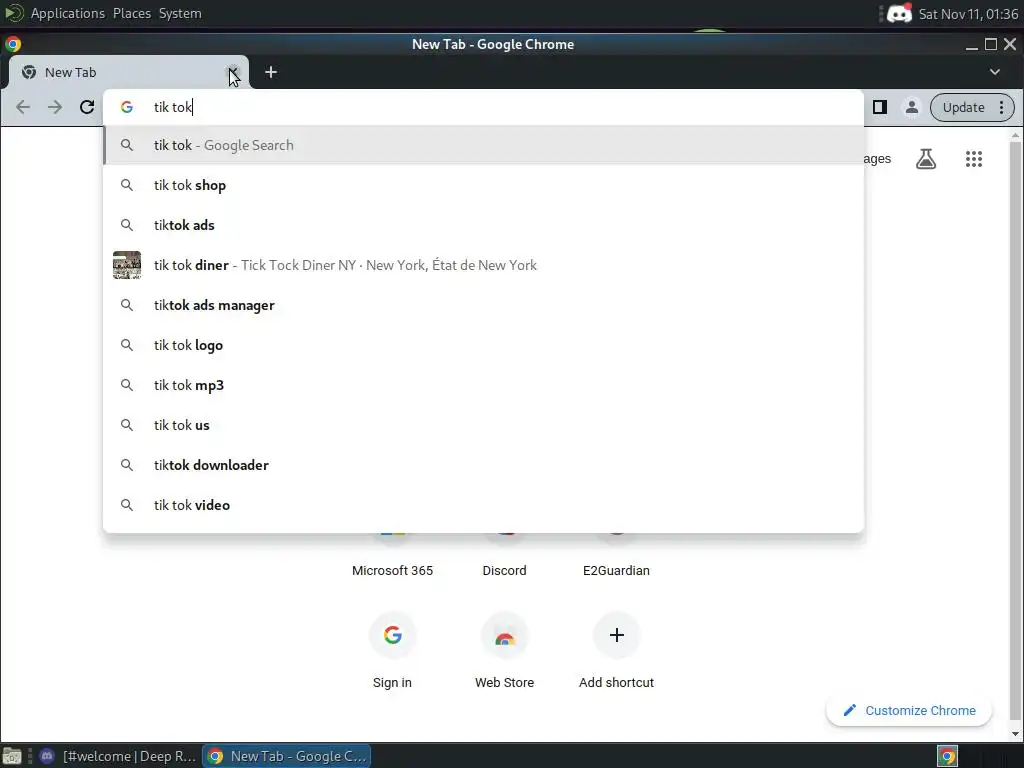Screen dimensions: 1024x768
Task: Switch to the '#welcome | Deep R...' taskbar window
Action: tap(118, 756)
